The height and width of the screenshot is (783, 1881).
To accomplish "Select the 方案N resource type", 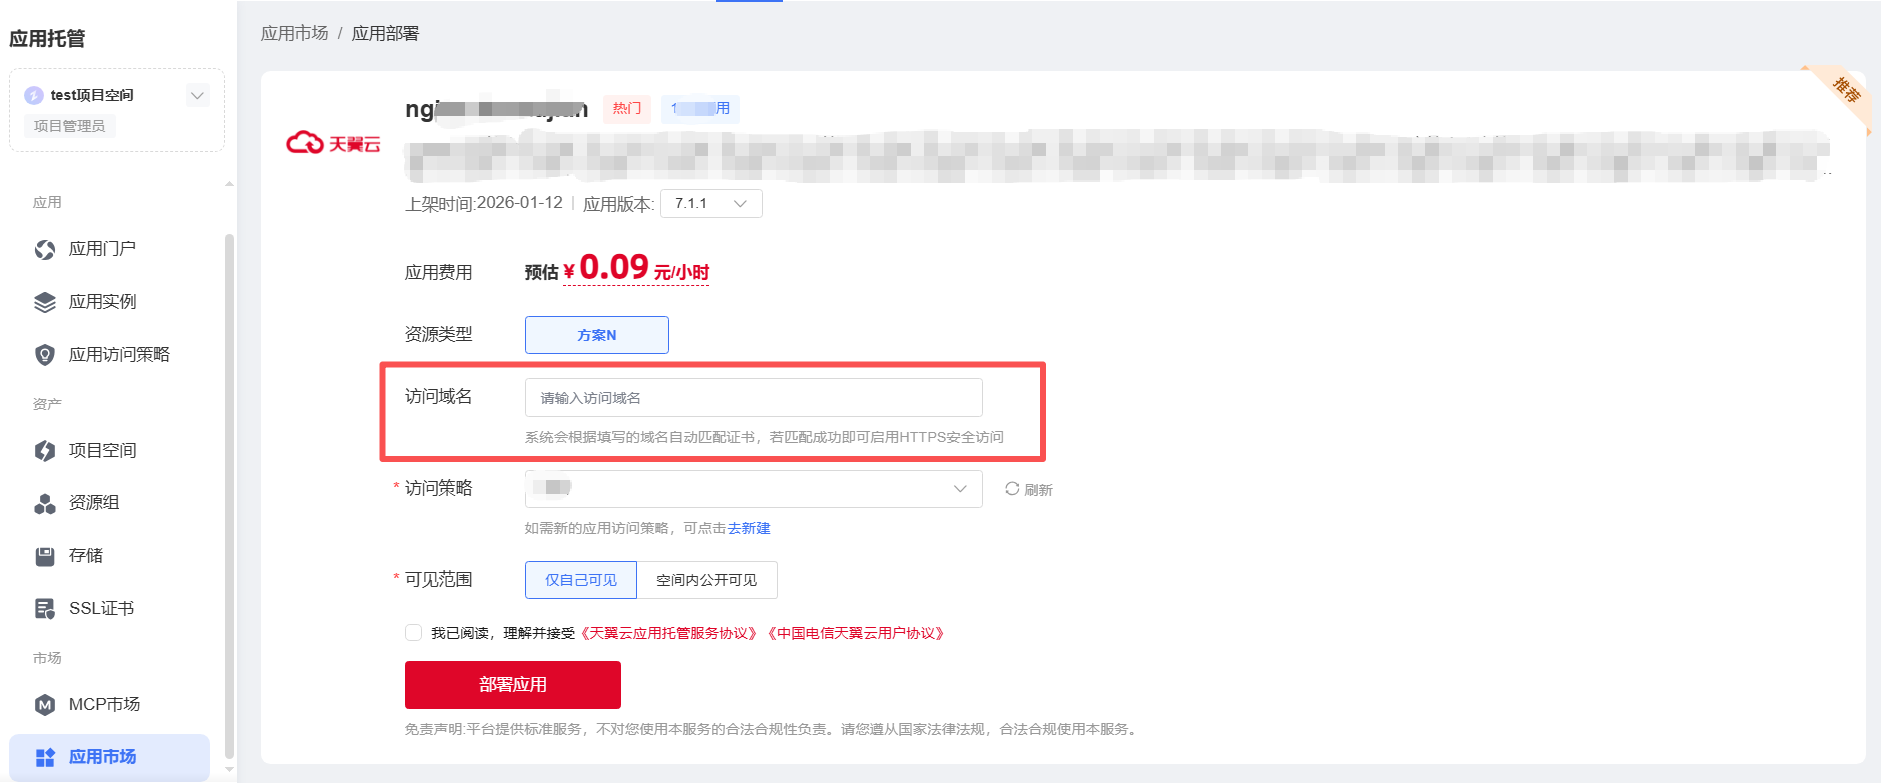I will tap(597, 335).
